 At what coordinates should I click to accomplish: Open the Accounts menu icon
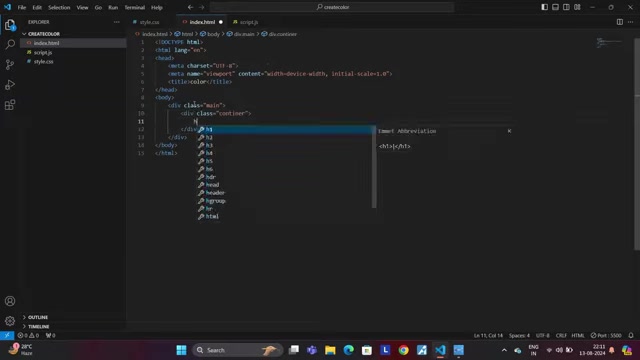[10, 301]
